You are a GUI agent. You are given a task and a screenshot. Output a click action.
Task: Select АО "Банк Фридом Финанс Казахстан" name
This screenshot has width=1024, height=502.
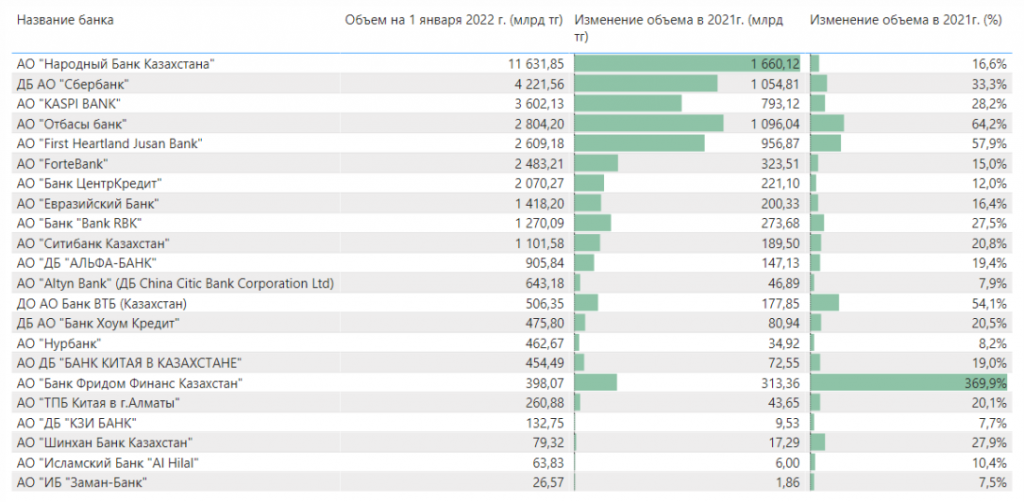click(130, 383)
